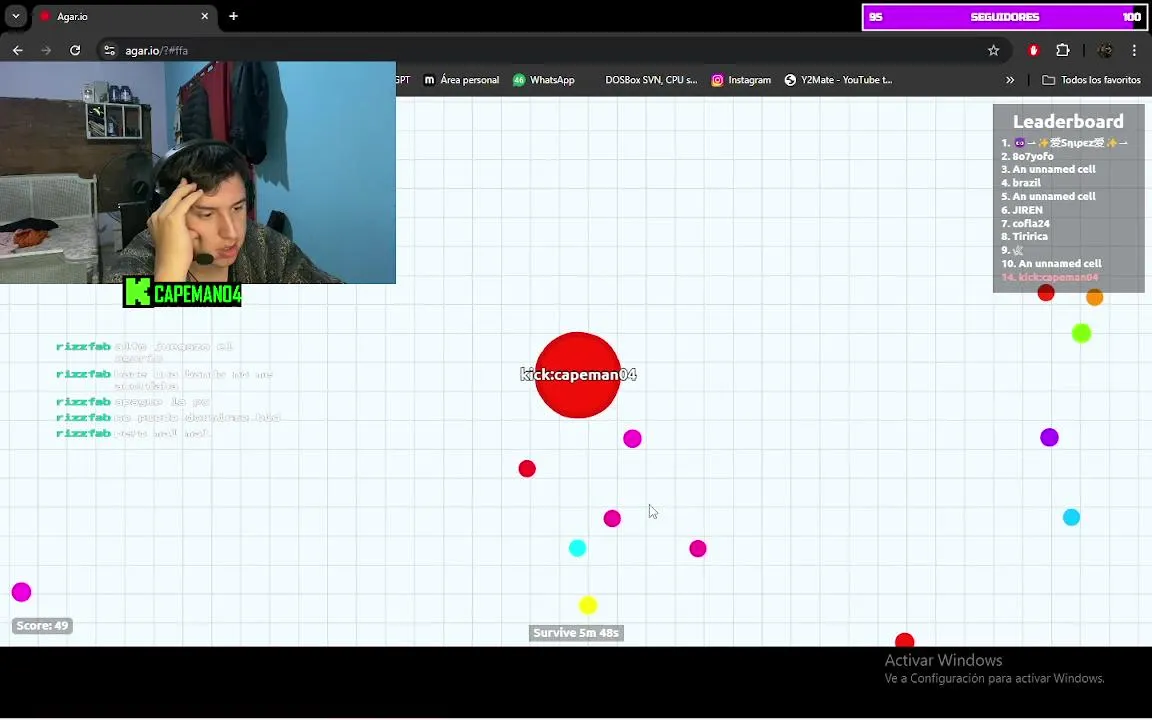Click the Survive 5m 48s label

[x=576, y=633]
